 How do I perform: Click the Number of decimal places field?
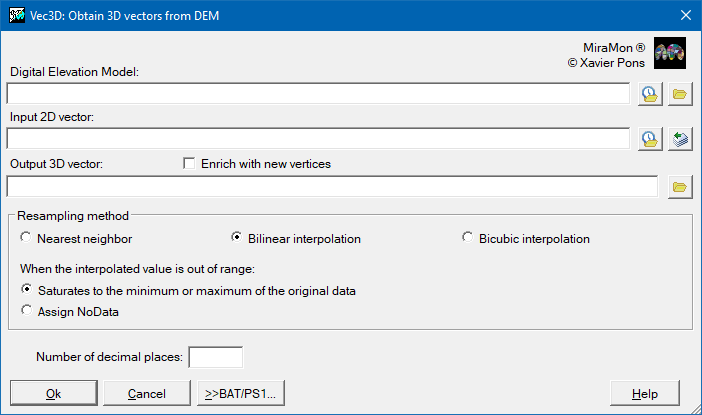(x=216, y=357)
